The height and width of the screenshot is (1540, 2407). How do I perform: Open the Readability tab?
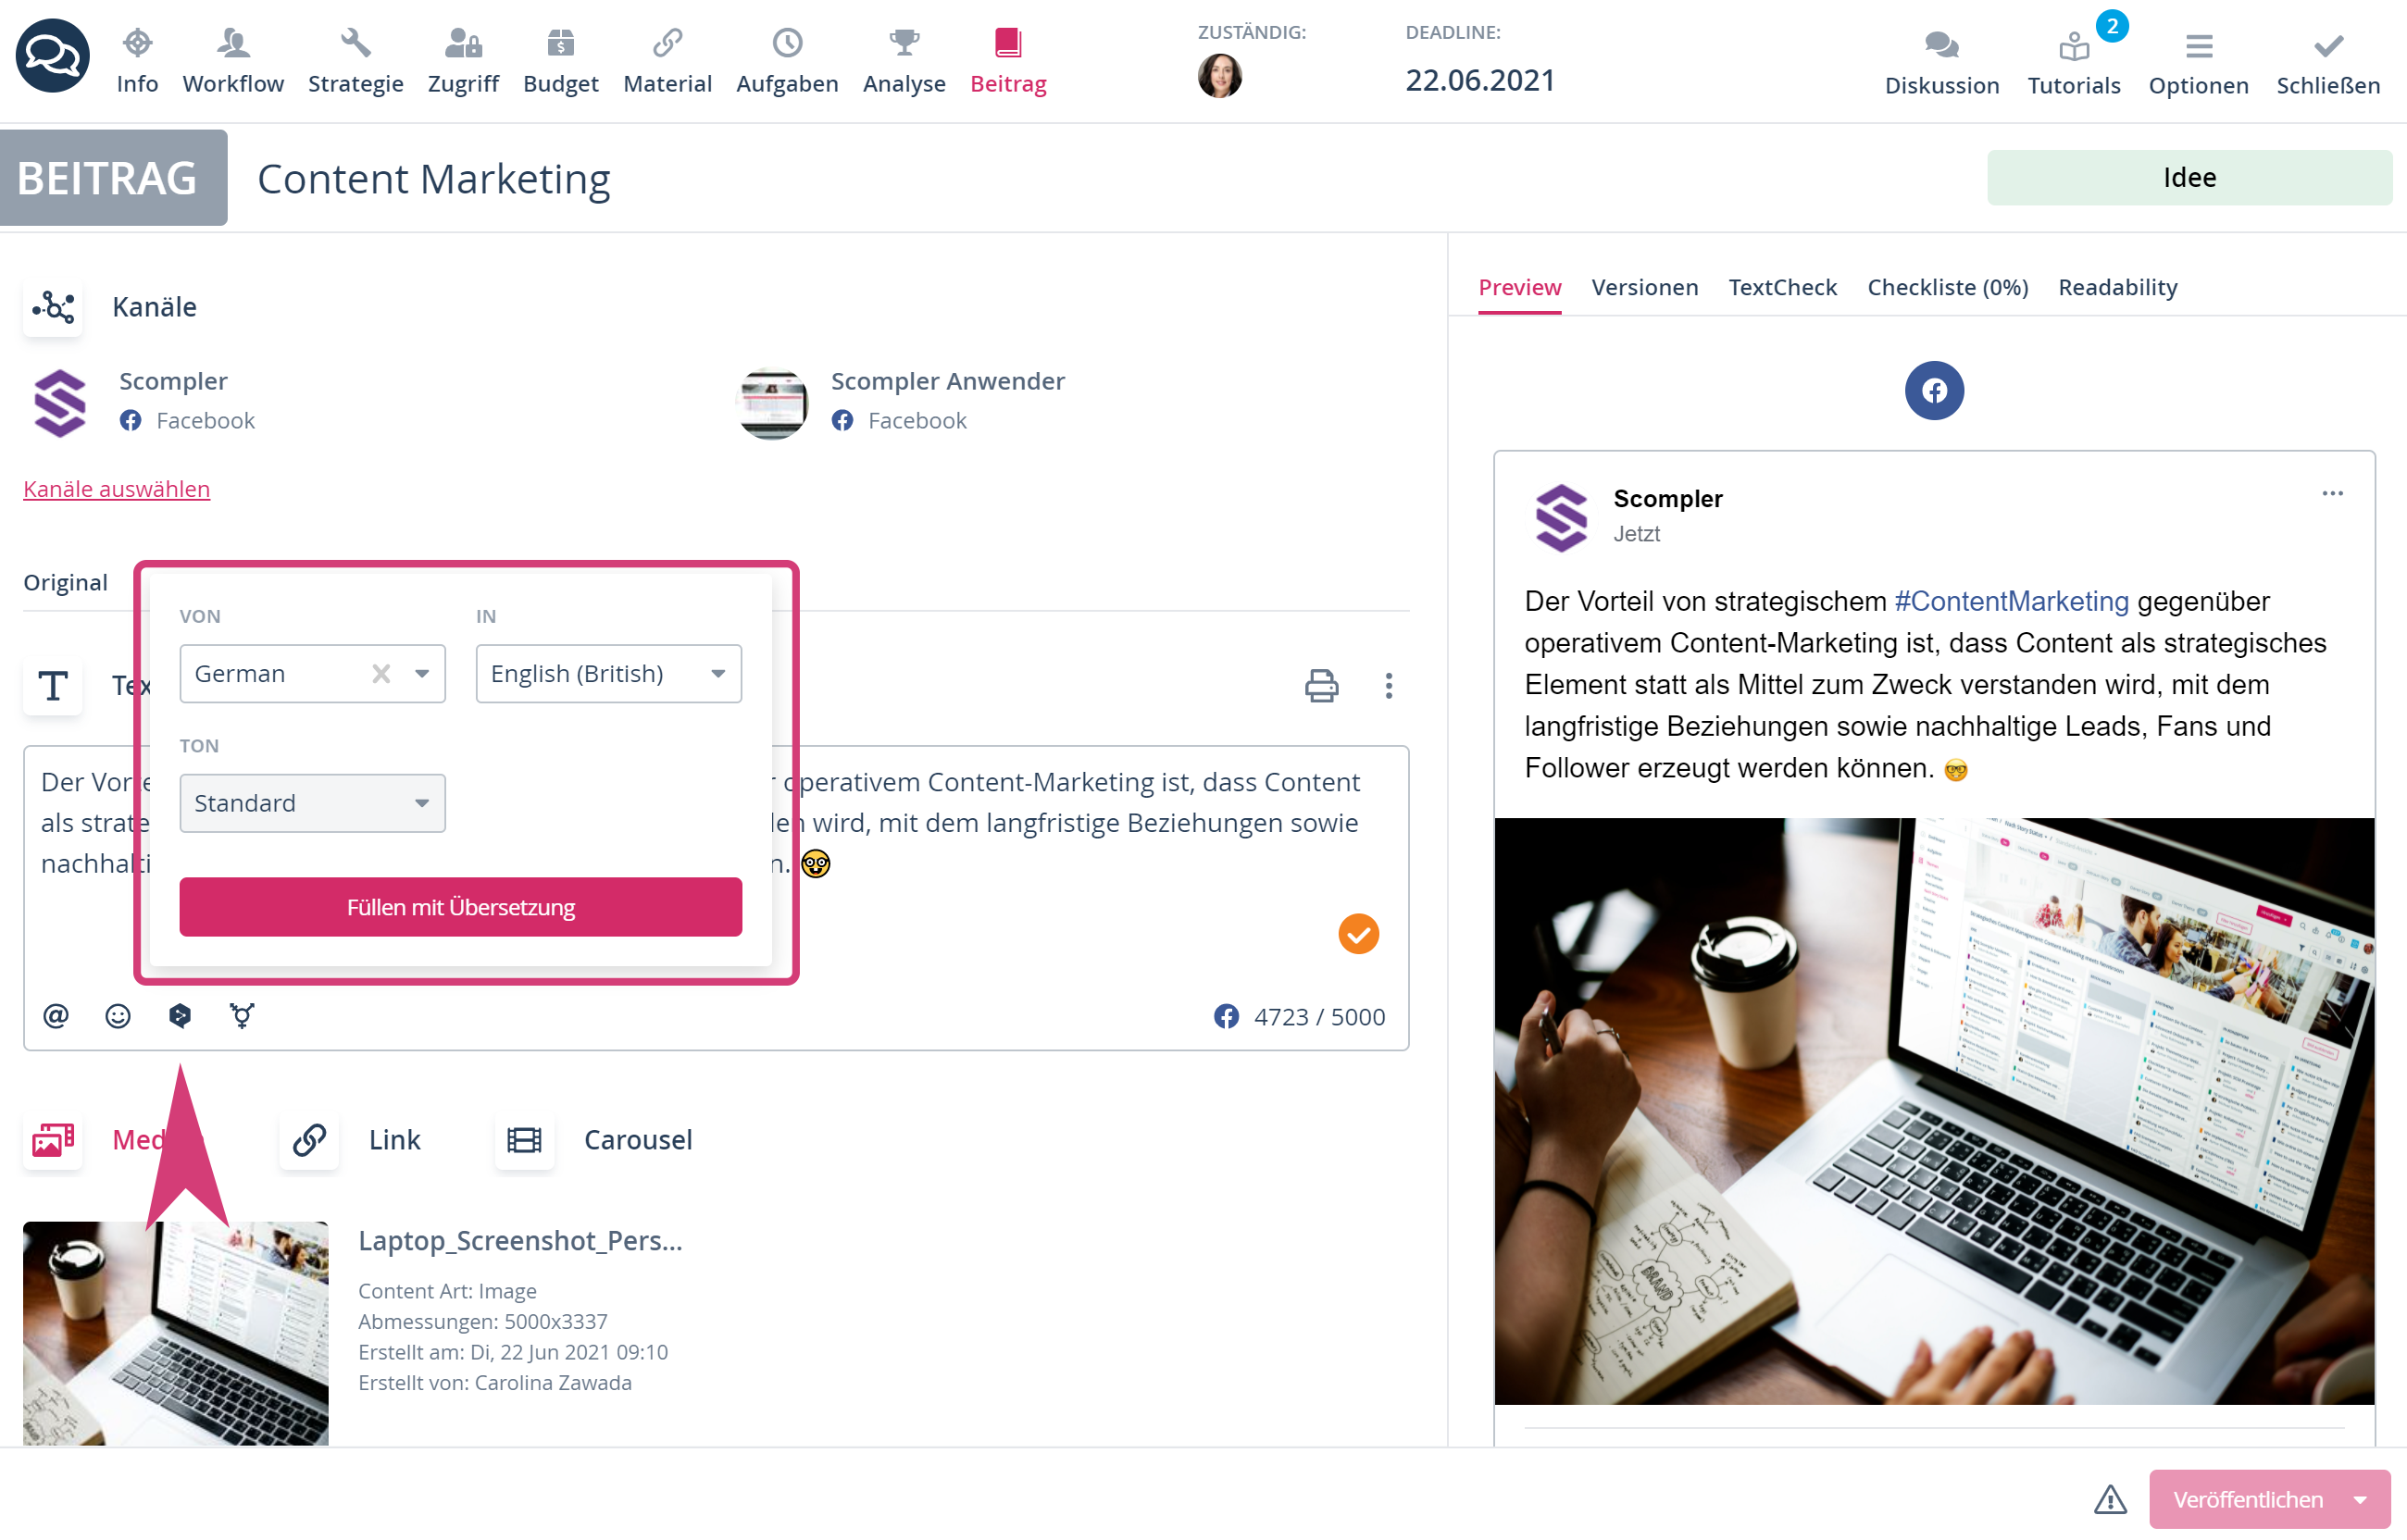pos(2117,287)
